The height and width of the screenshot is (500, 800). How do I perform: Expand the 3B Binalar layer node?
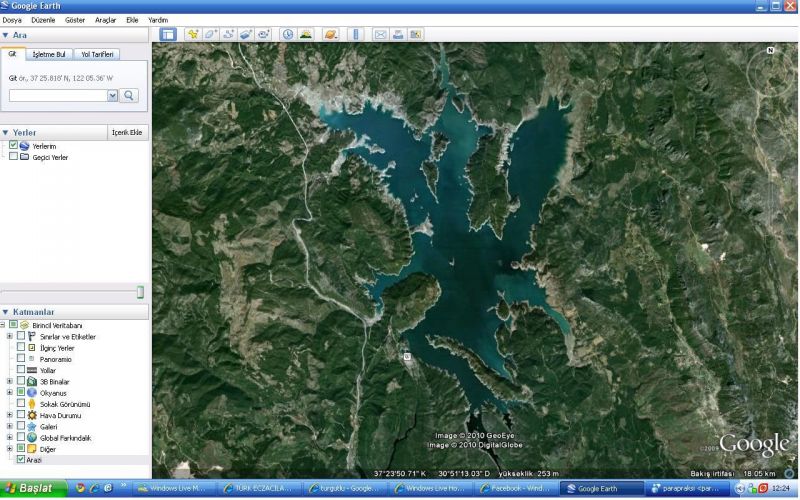[10, 382]
